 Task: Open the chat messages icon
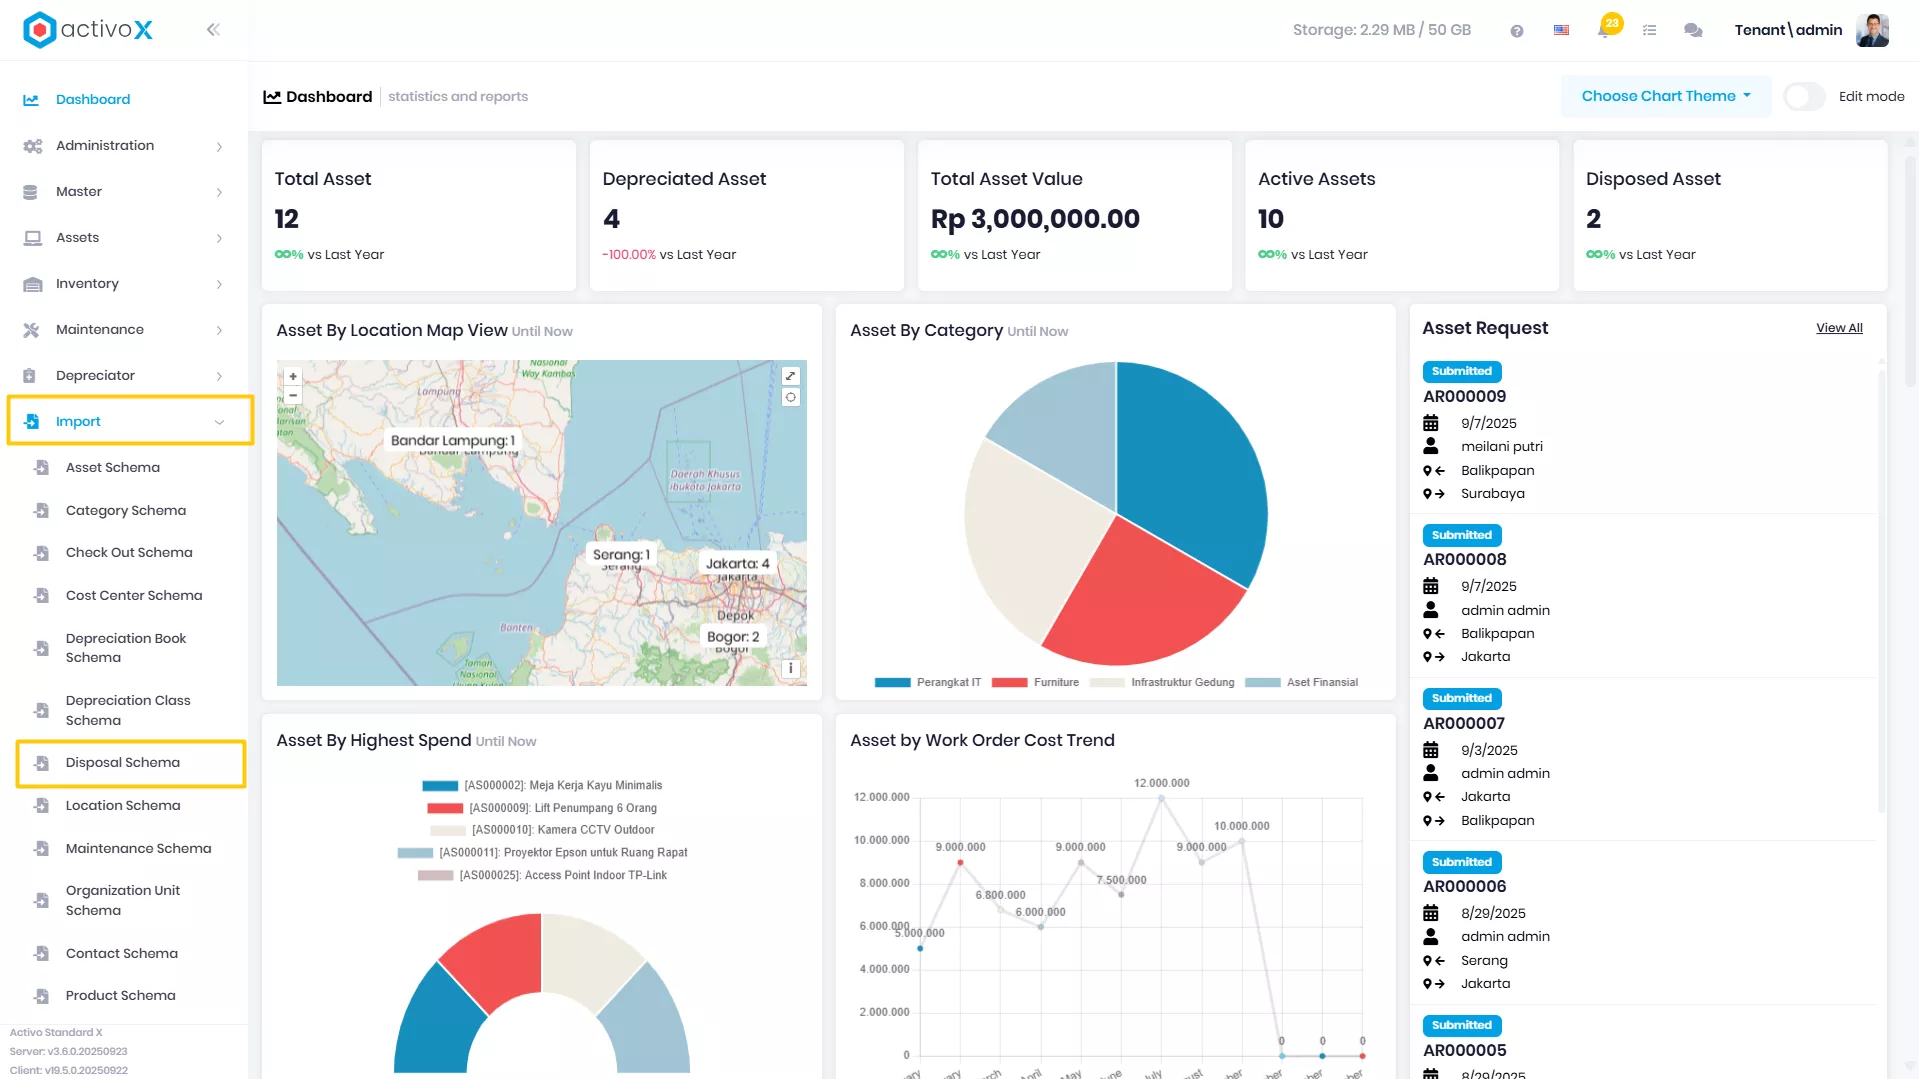1693,31
